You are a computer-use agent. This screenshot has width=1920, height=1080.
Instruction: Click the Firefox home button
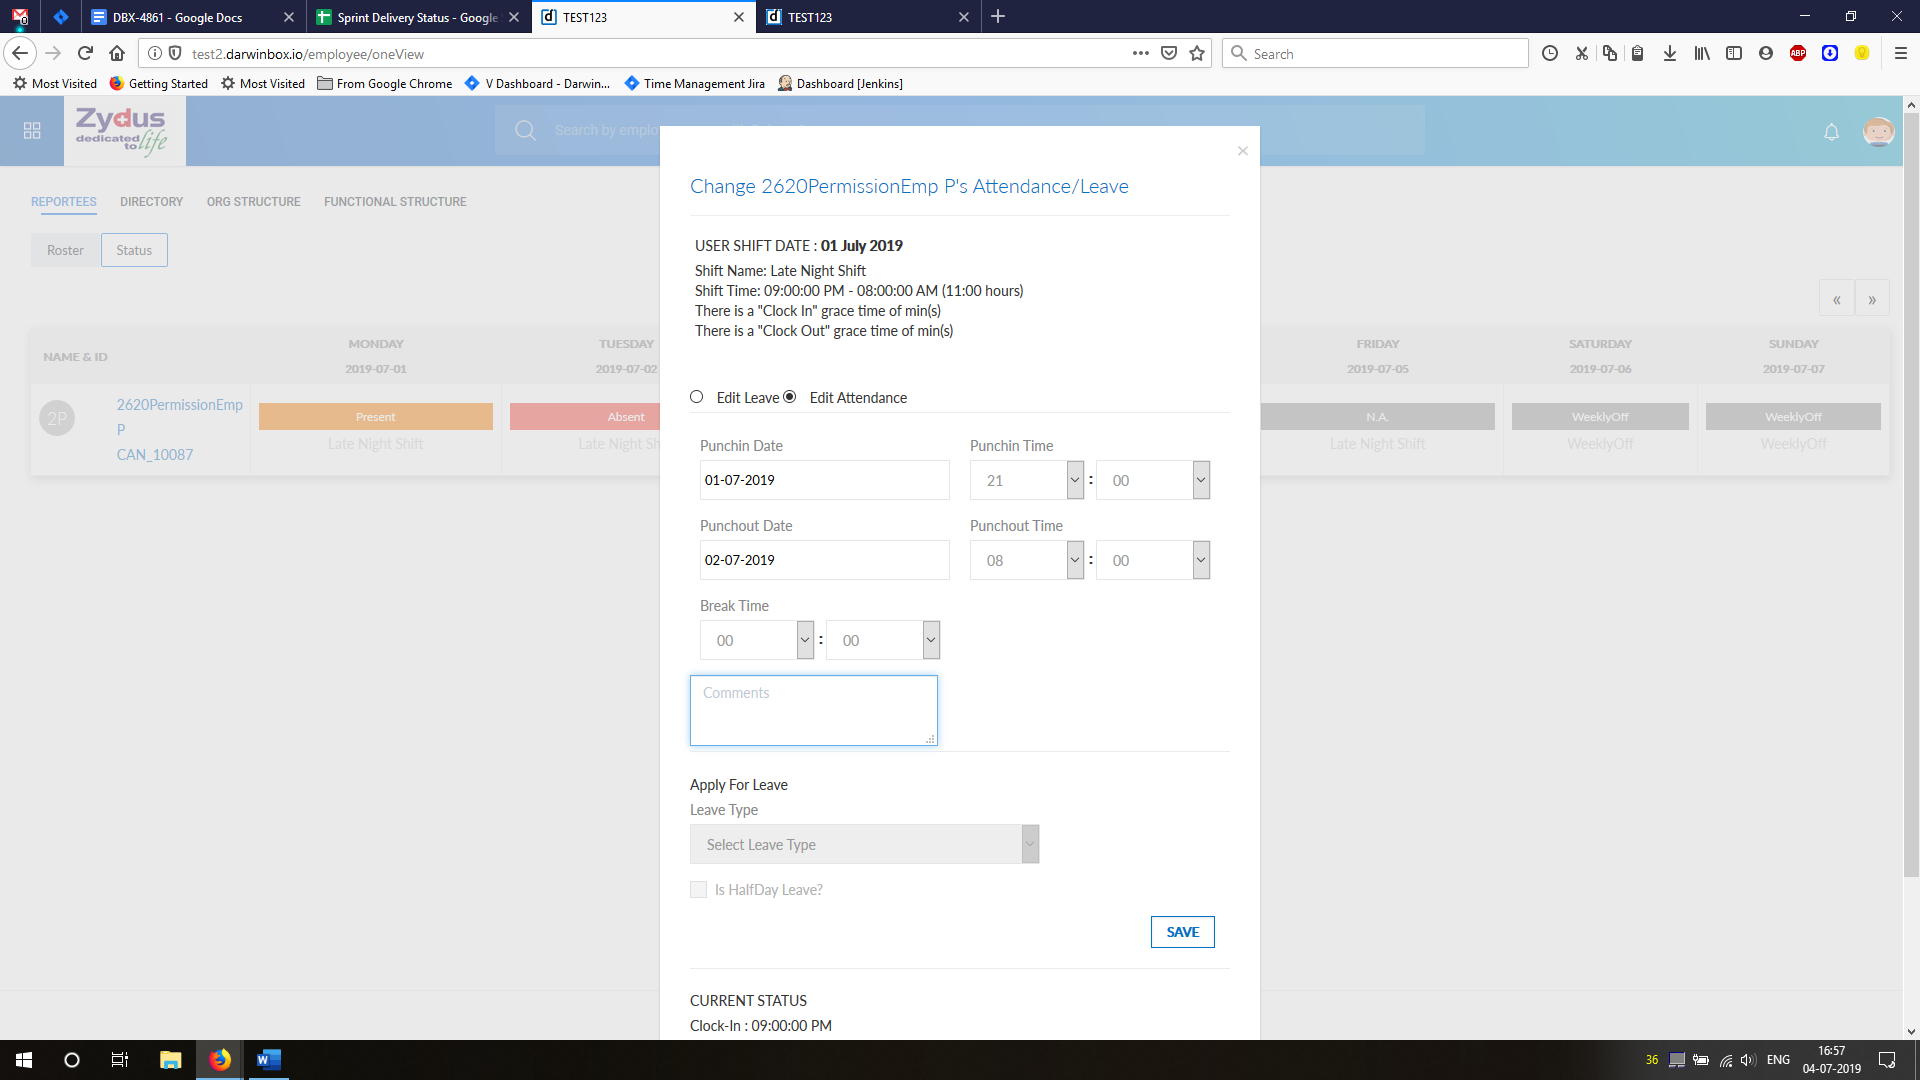click(117, 54)
